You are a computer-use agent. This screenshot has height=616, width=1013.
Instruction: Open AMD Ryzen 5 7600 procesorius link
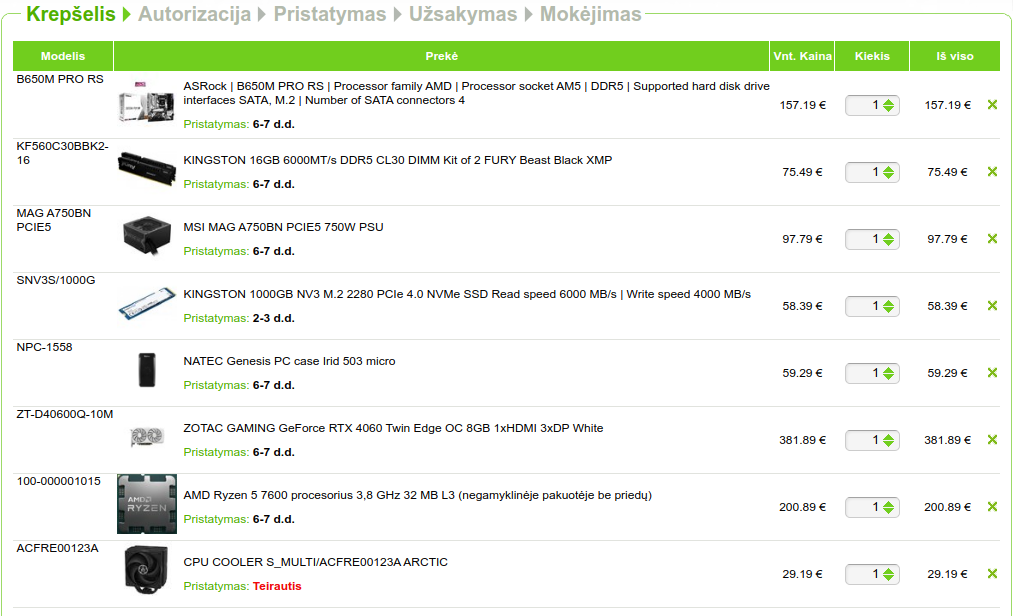click(417, 495)
